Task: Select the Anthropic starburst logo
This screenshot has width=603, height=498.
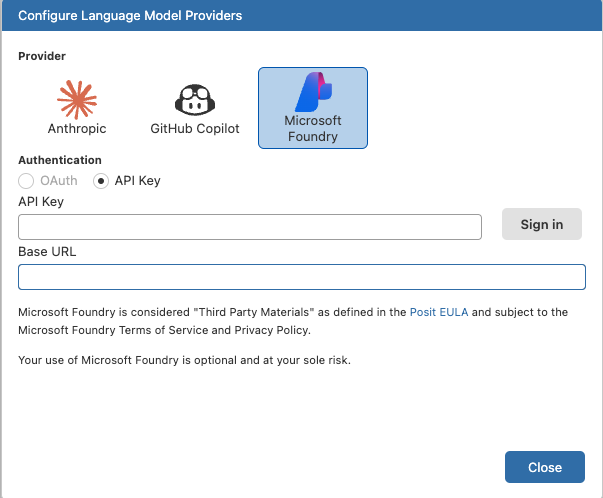Action: pos(77,98)
